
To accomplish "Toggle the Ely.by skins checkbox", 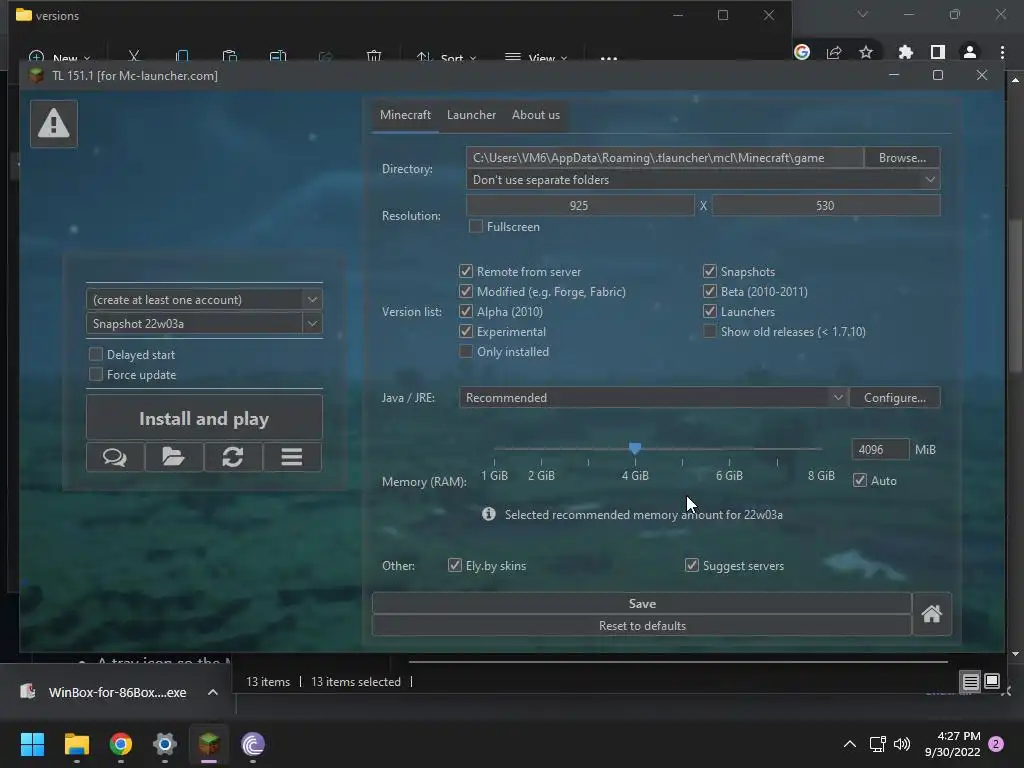I will [455, 566].
